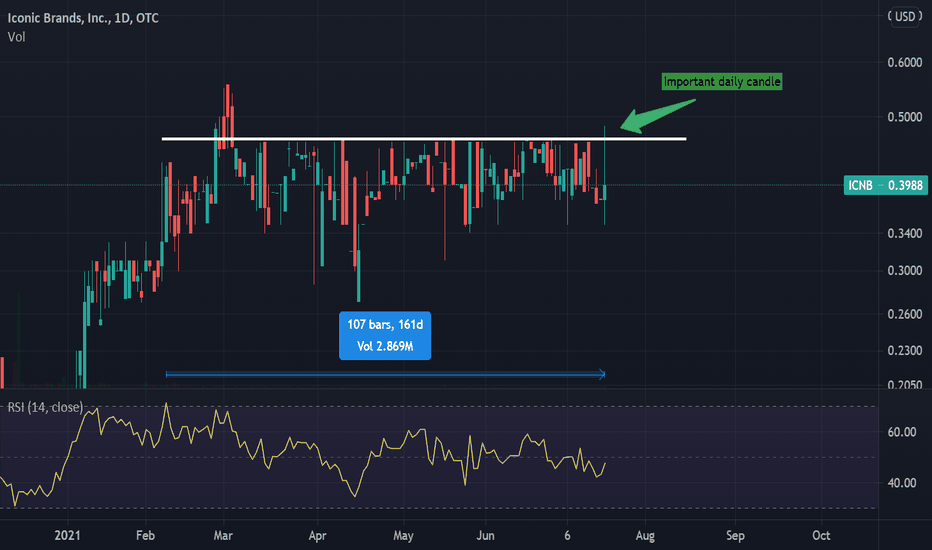932x550 pixels.
Task: Click the Sep label on time axis
Action: point(735,536)
